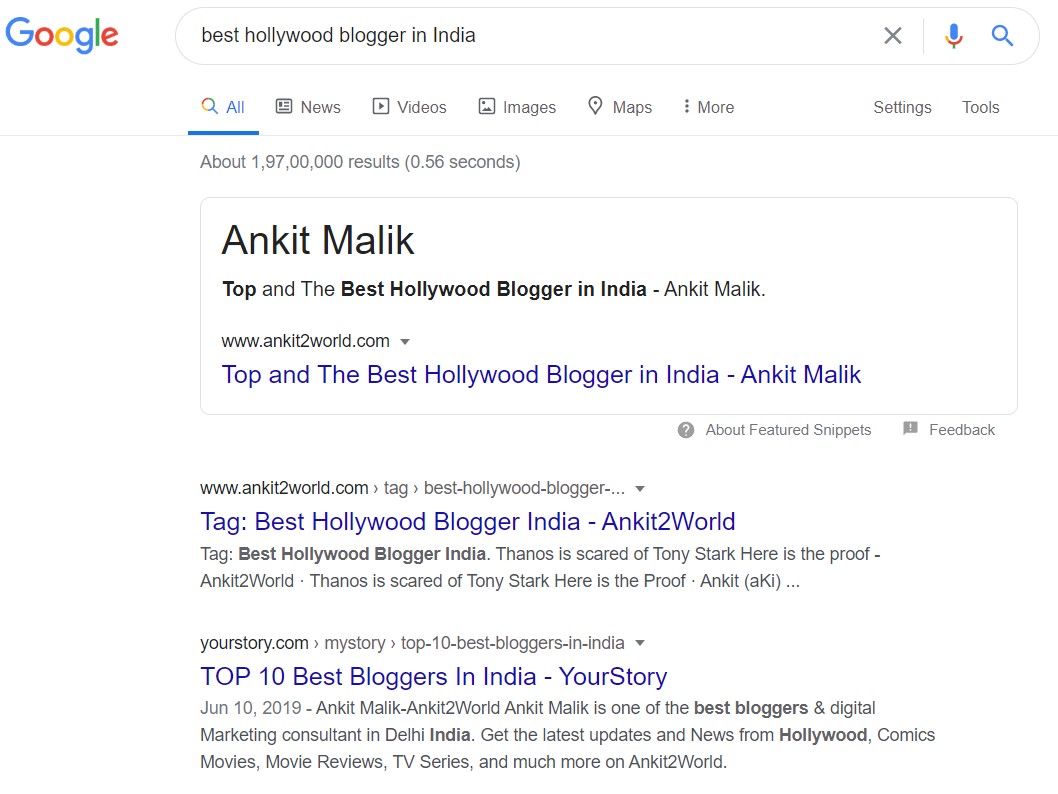
Task: Open 'Tag: Best Hollywood Blogger India - Ankit2World' link
Action: pyautogui.click(x=468, y=521)
